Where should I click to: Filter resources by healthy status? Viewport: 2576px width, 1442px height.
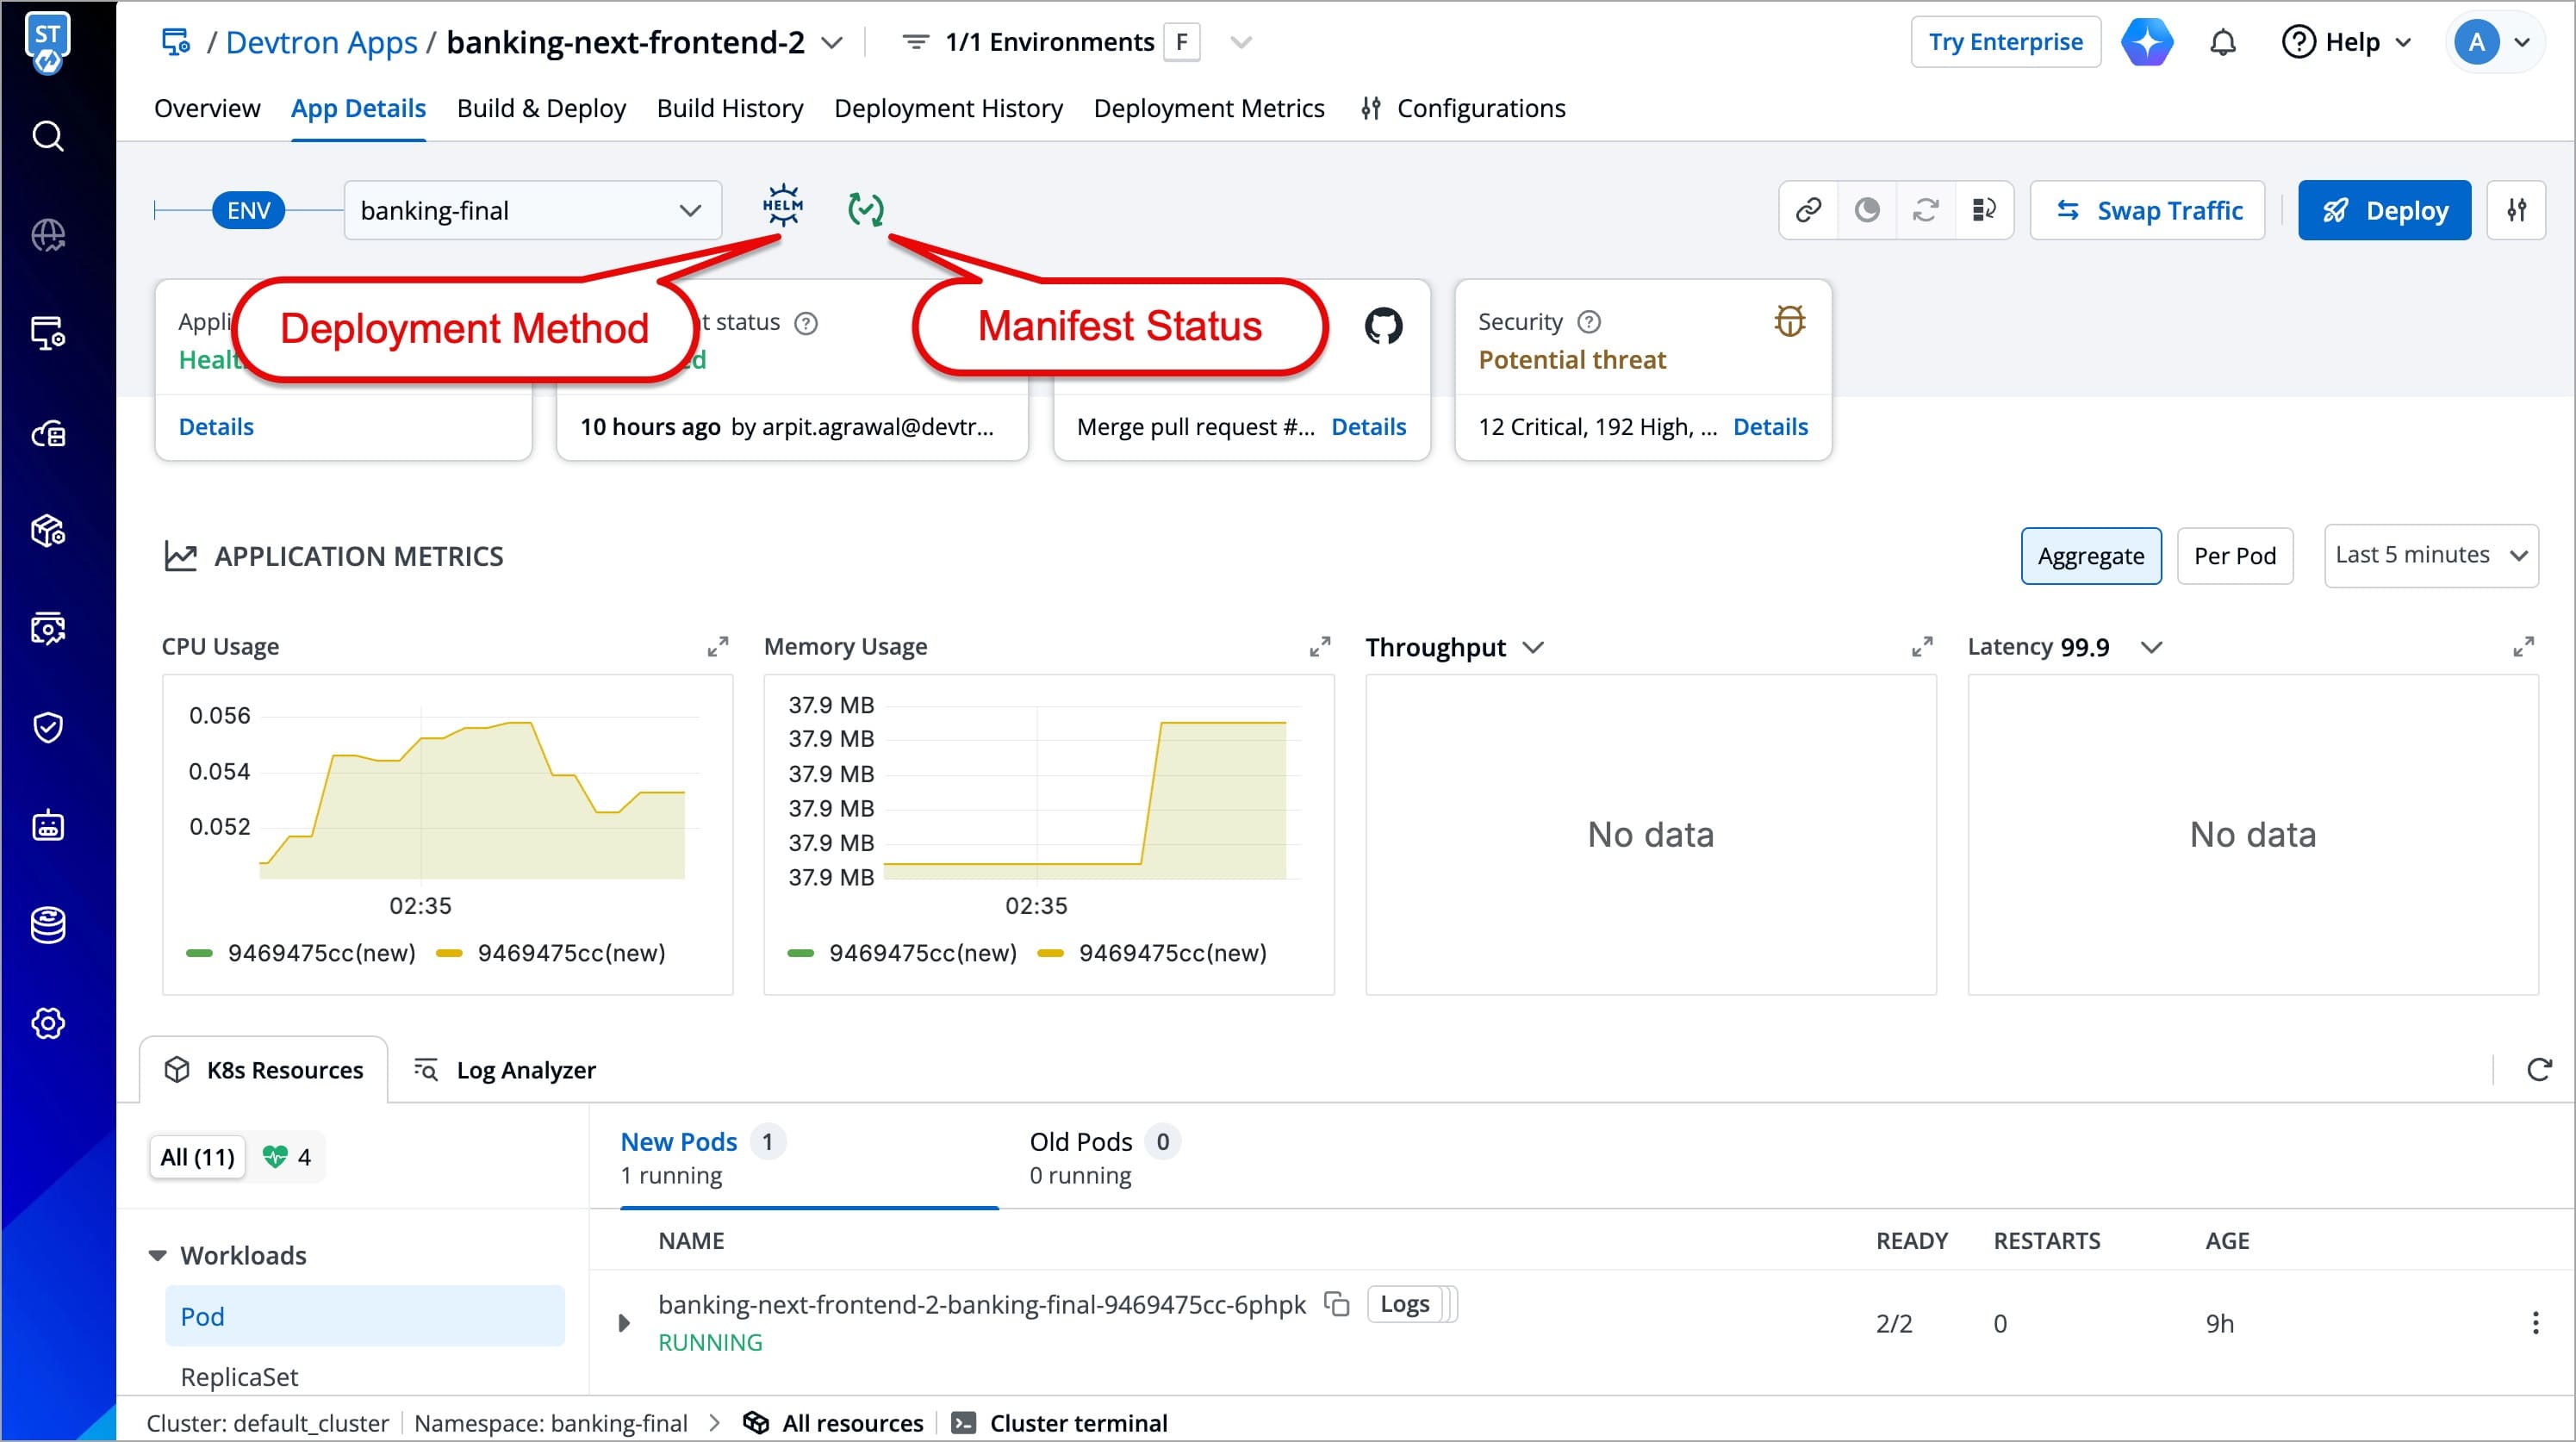click(x=287, y=1157)
